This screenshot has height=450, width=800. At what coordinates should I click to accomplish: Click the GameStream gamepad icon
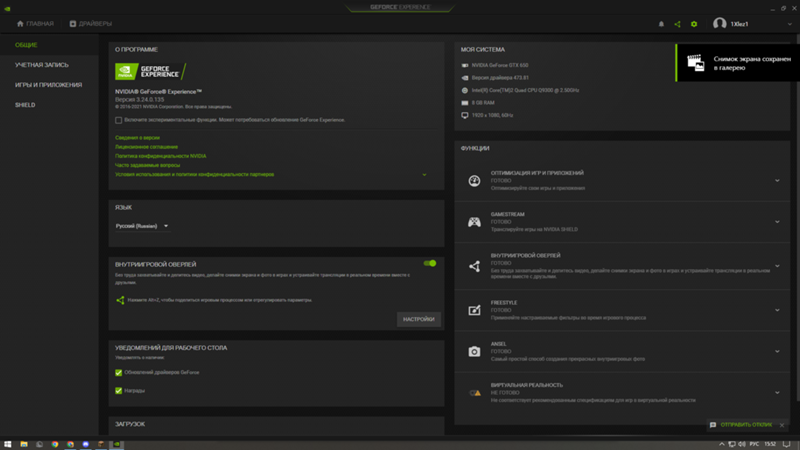click(474, 222)
